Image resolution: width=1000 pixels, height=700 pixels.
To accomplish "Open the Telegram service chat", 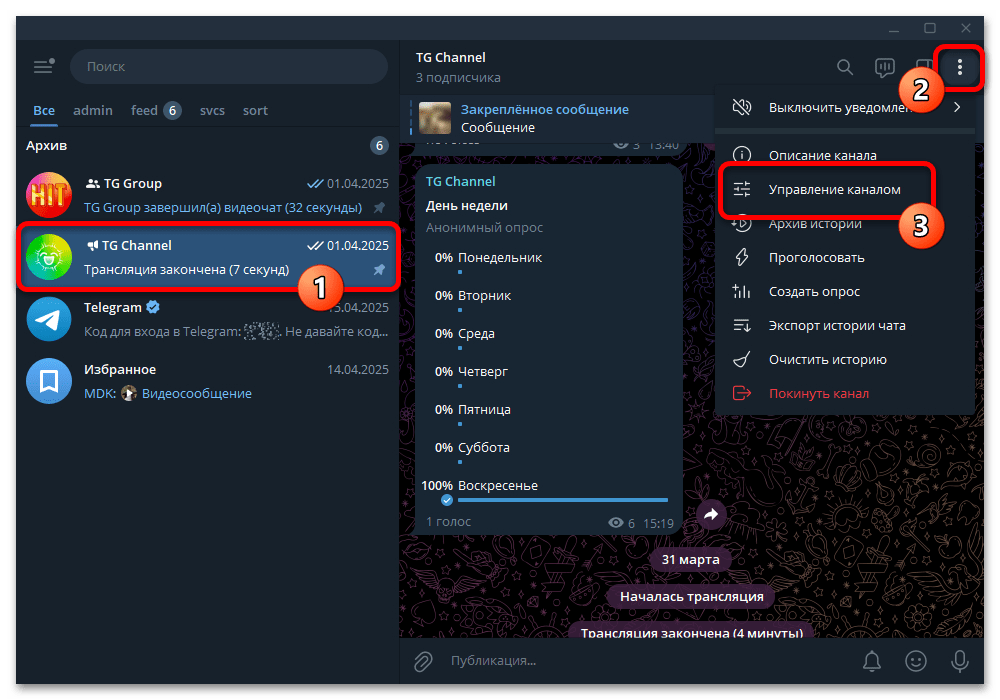I will pos(207,319).
